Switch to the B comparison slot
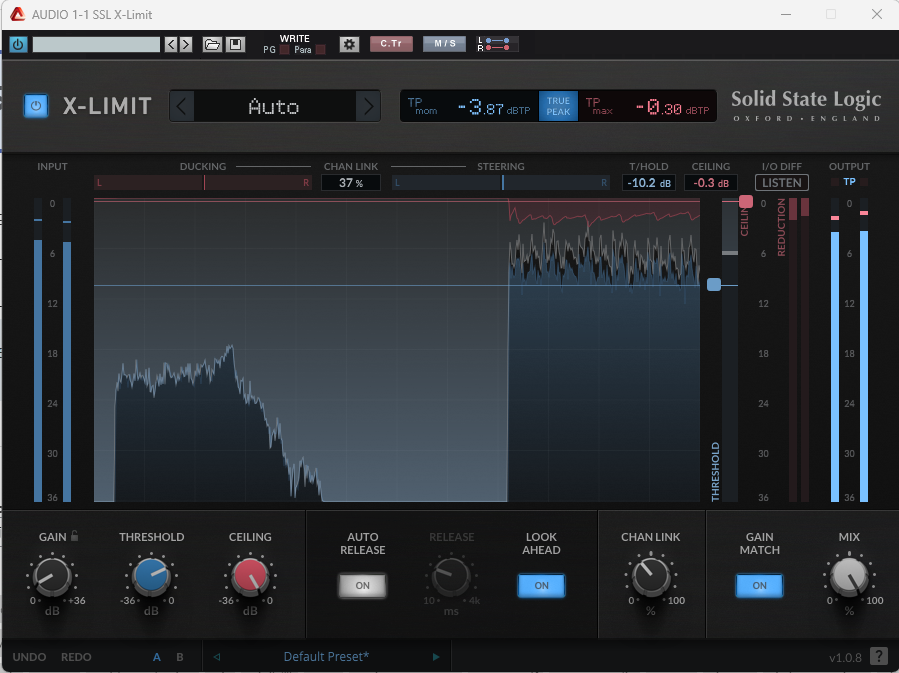 point(180,657)
